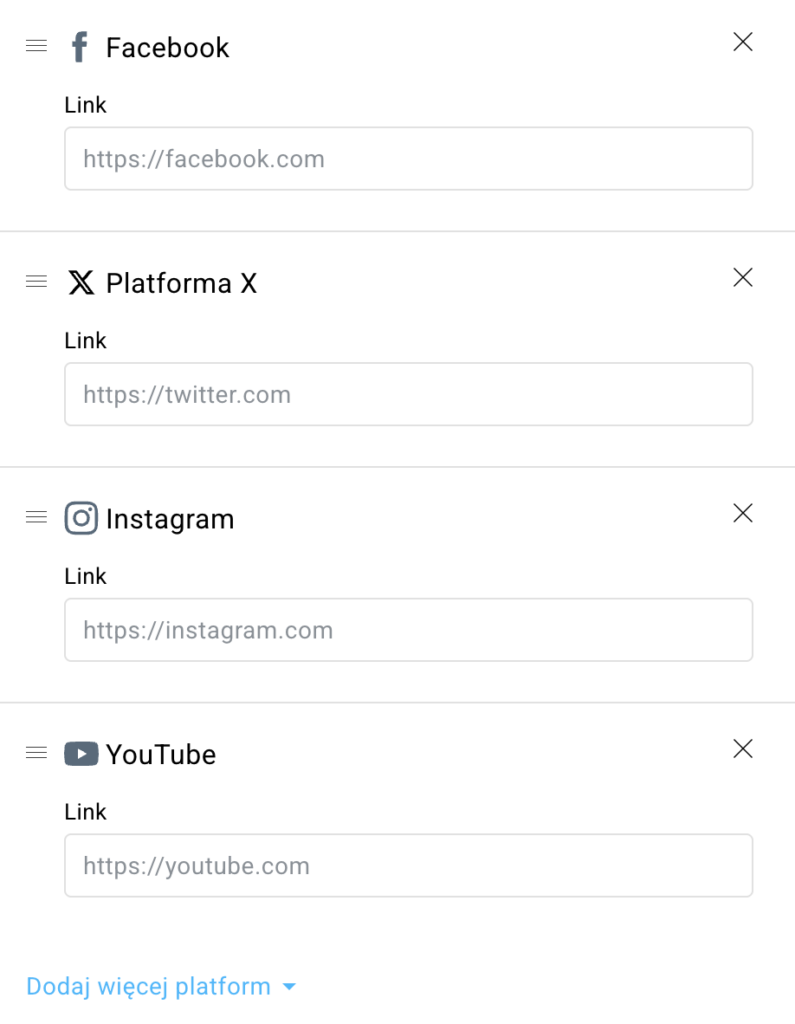
Task: Remove the YouTube entry
Action: (x=743, y=749)
